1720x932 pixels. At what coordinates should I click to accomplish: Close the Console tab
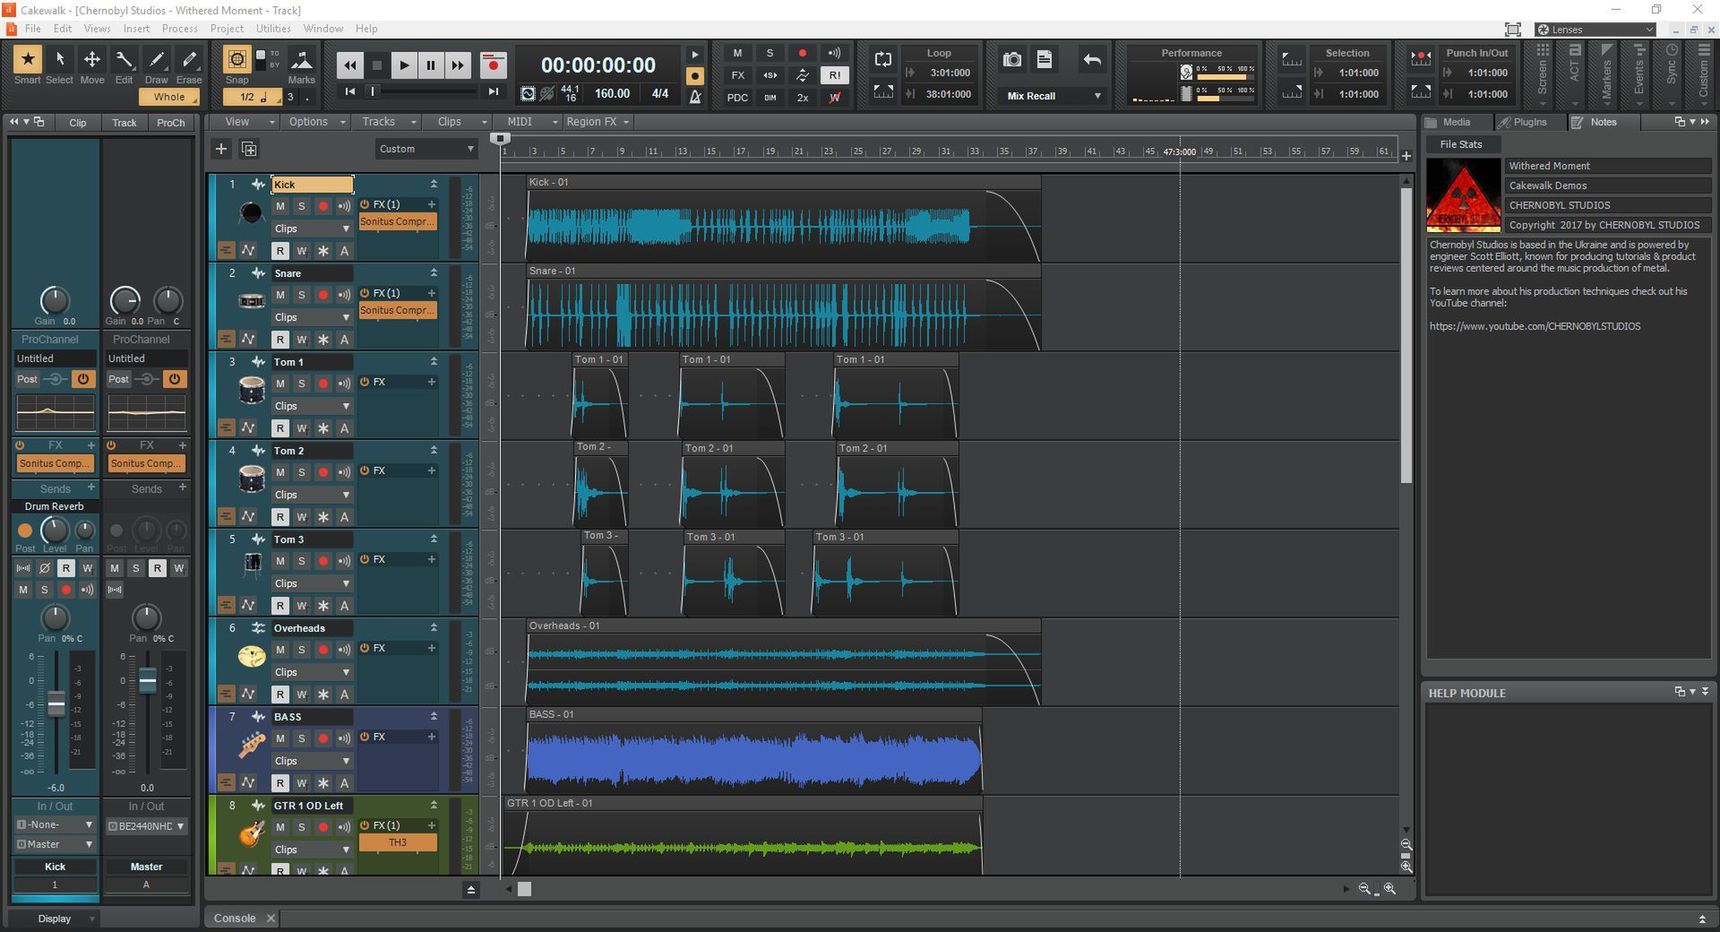point(270,918)
